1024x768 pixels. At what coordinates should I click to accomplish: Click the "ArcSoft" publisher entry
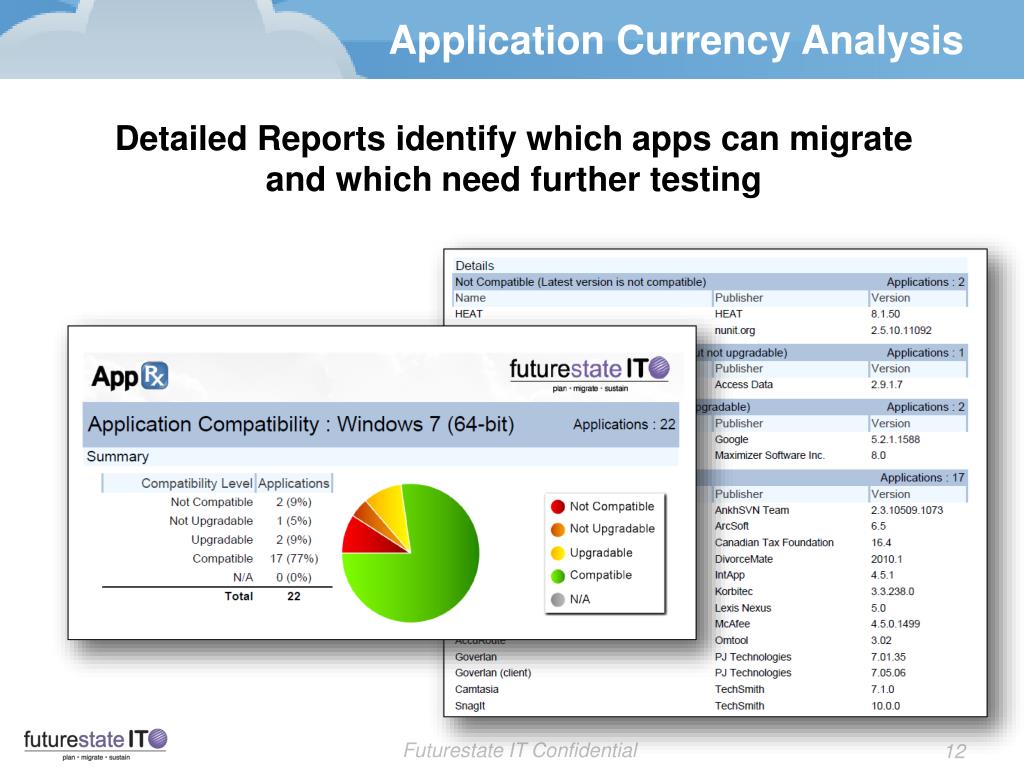pos(731,526)
